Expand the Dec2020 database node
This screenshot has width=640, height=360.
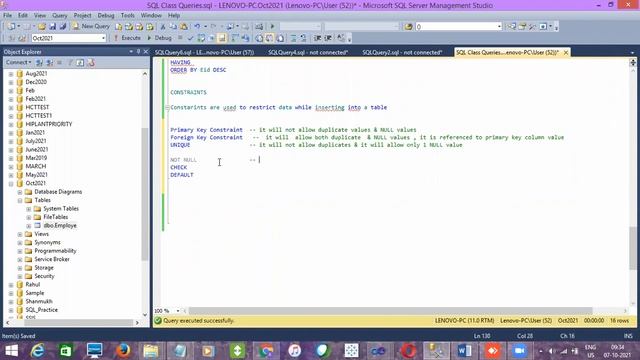(11, 82)
